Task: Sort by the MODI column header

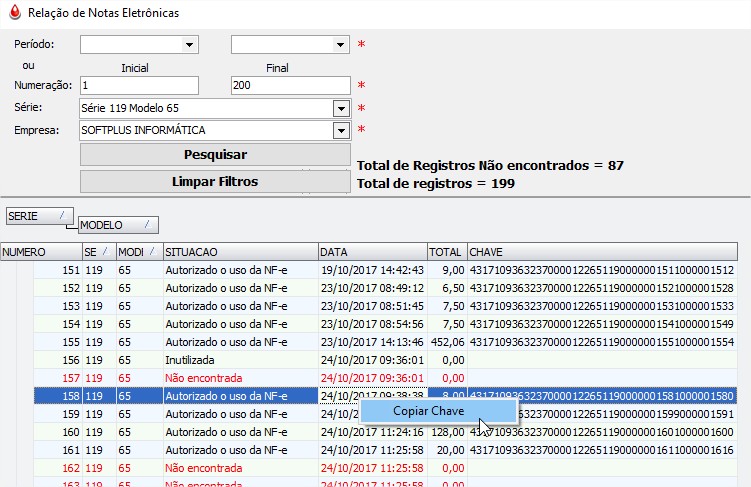Action: pos(139,252)
